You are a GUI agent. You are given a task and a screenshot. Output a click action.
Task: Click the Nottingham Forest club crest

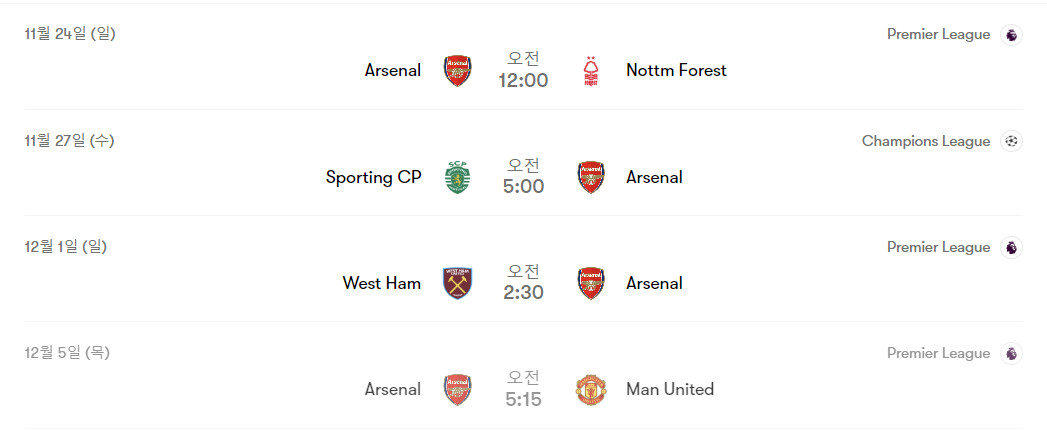point(591,71)
